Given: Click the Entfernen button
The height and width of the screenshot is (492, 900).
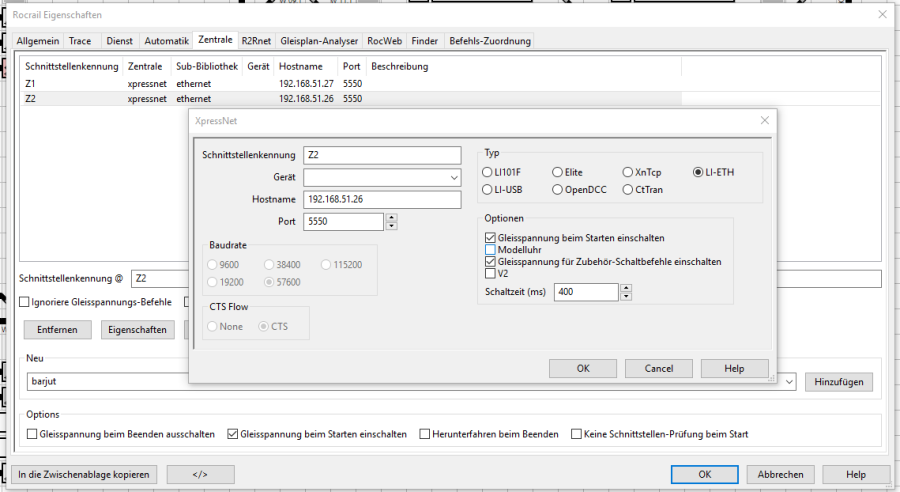Looking at the screenshot, I should (x=57, y=329).
